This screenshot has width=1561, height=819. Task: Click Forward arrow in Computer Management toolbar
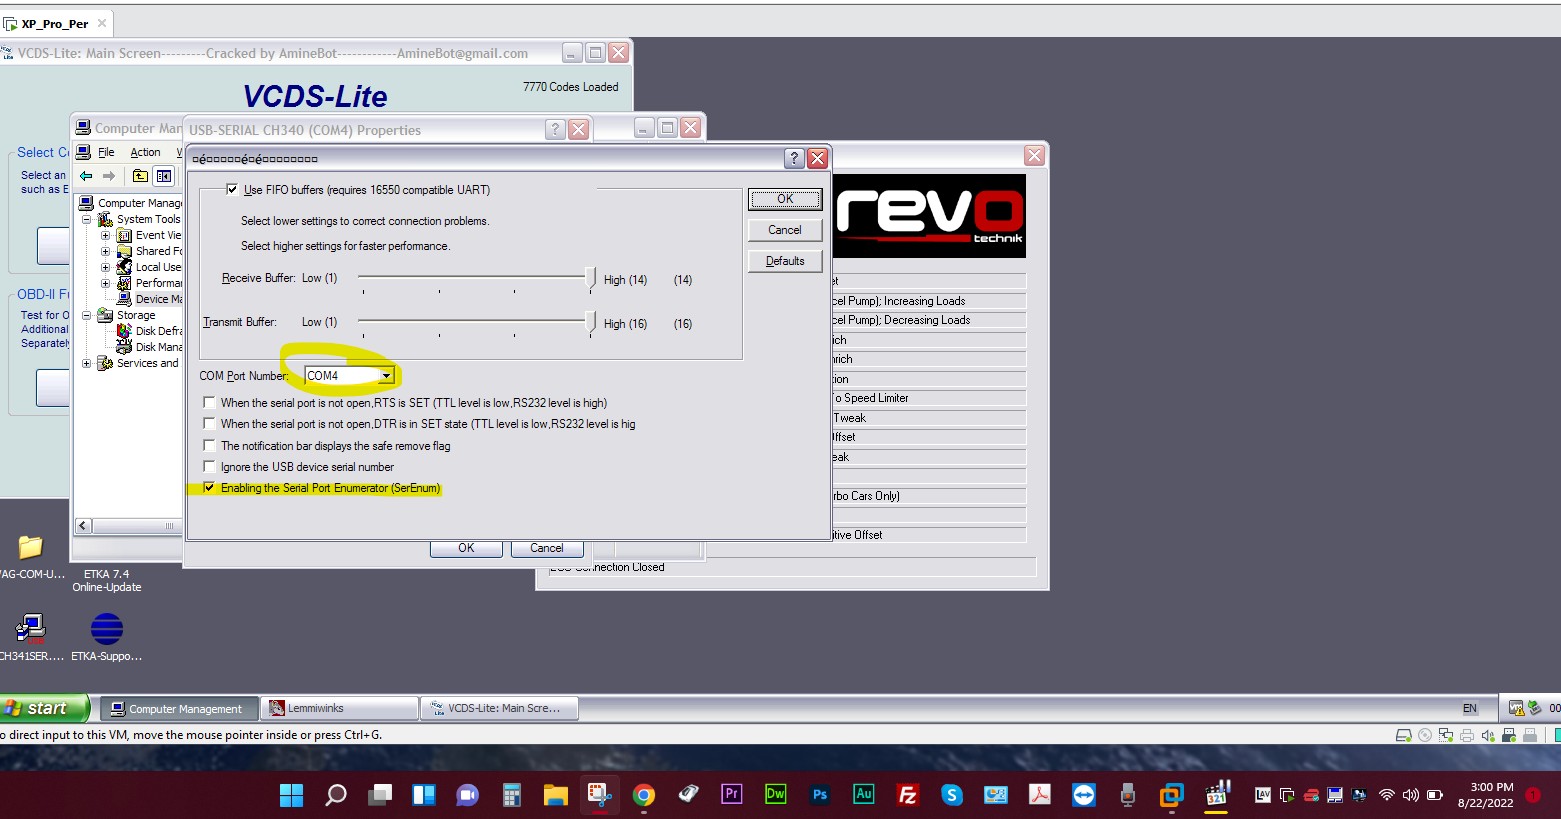(x=109, y=176)
